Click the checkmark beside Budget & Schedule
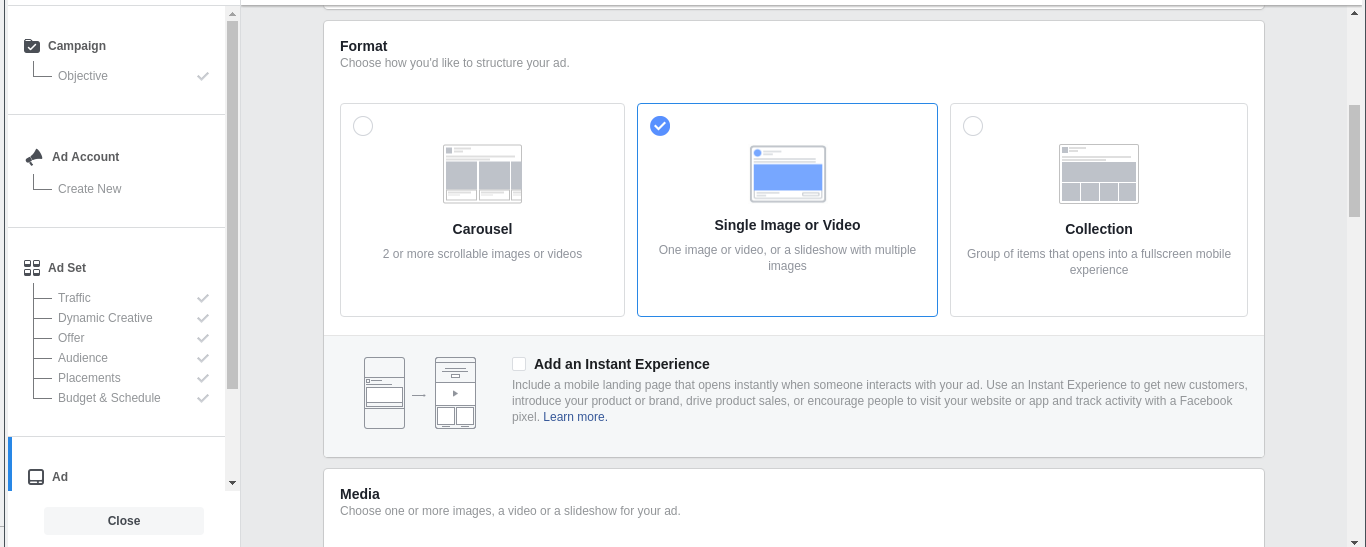This screenshot has height=547, width=1366. 203,398
